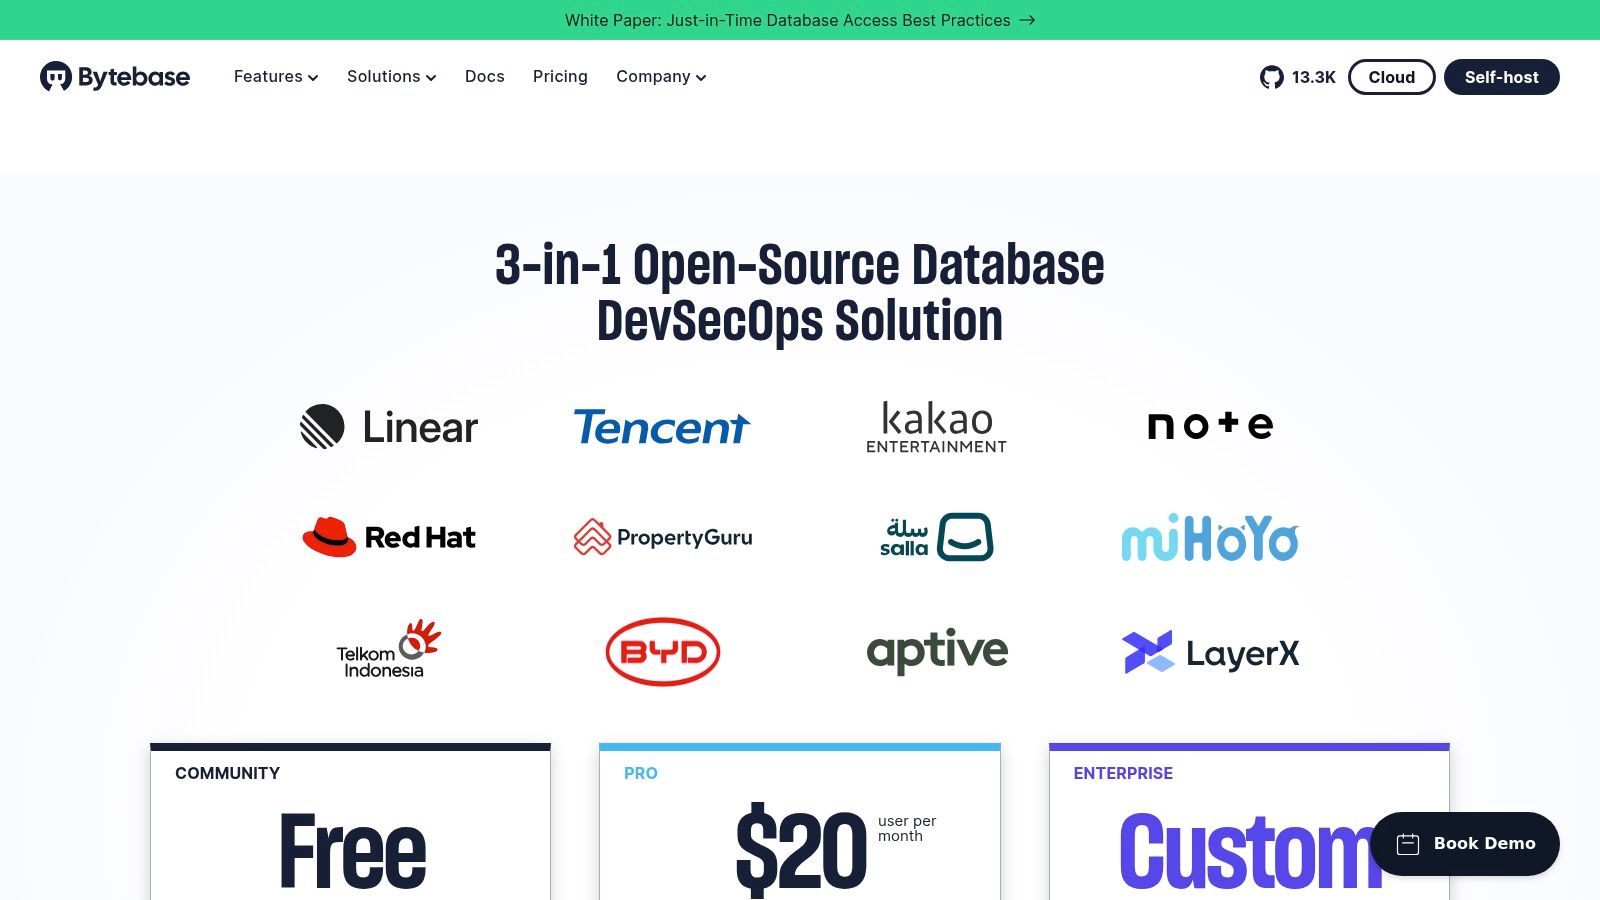
Task: Select the Linear customer logo
Action: [388, 427]
